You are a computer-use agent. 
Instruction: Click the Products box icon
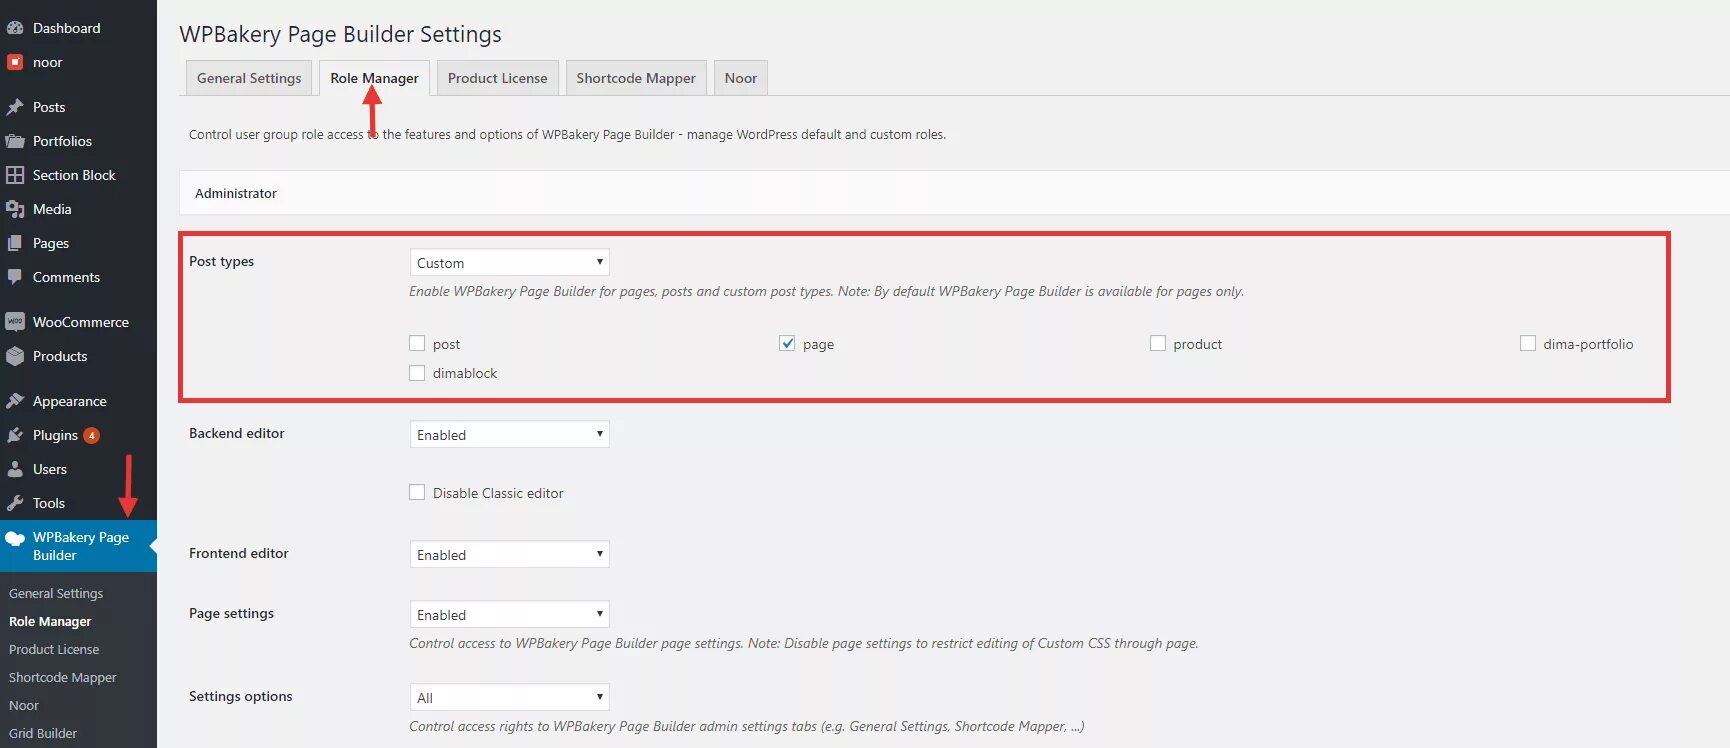click(15, 356)
